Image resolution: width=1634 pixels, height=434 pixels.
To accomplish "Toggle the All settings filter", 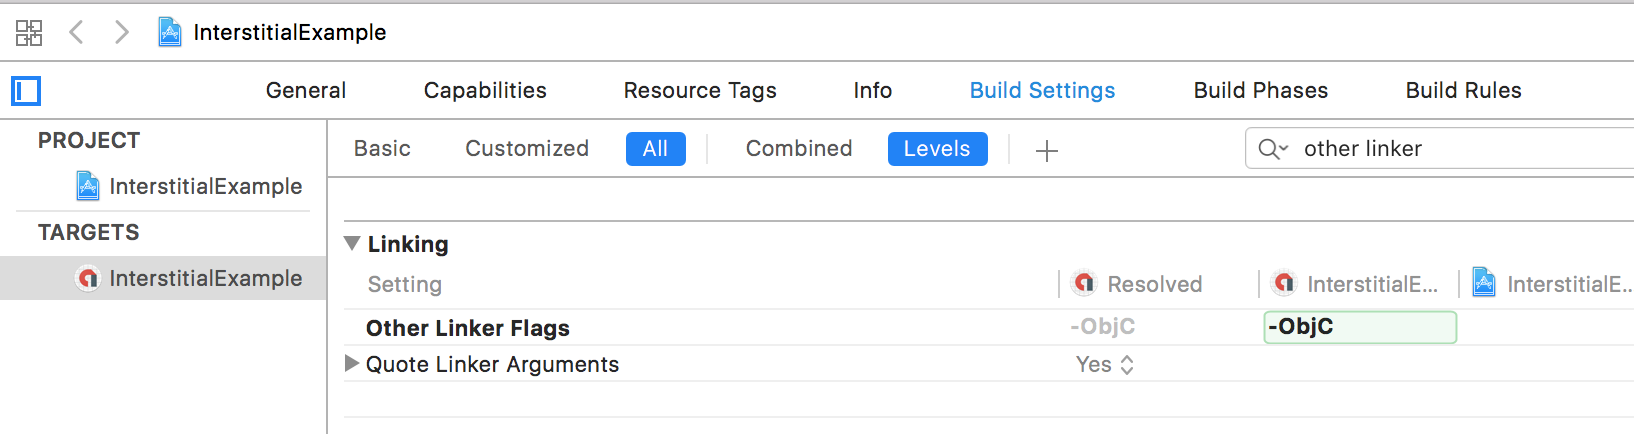I will (x=656, y=149).
